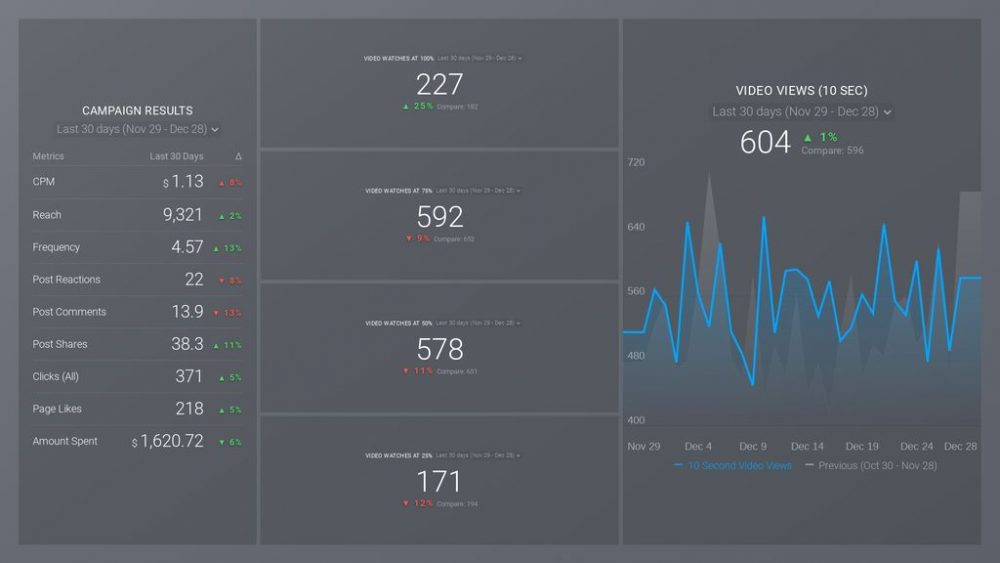Click the Dec 14 label on chart axis
Screen dimensions: 1000x563
coord(807,446)
